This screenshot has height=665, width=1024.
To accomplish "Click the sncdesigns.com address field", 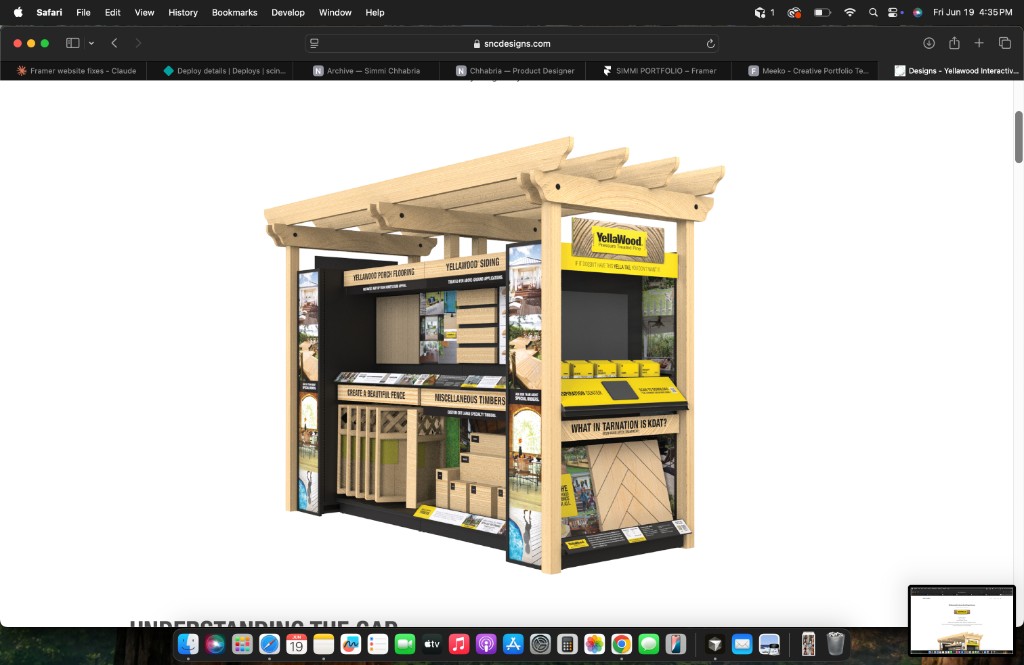I will tap(512, 43).
